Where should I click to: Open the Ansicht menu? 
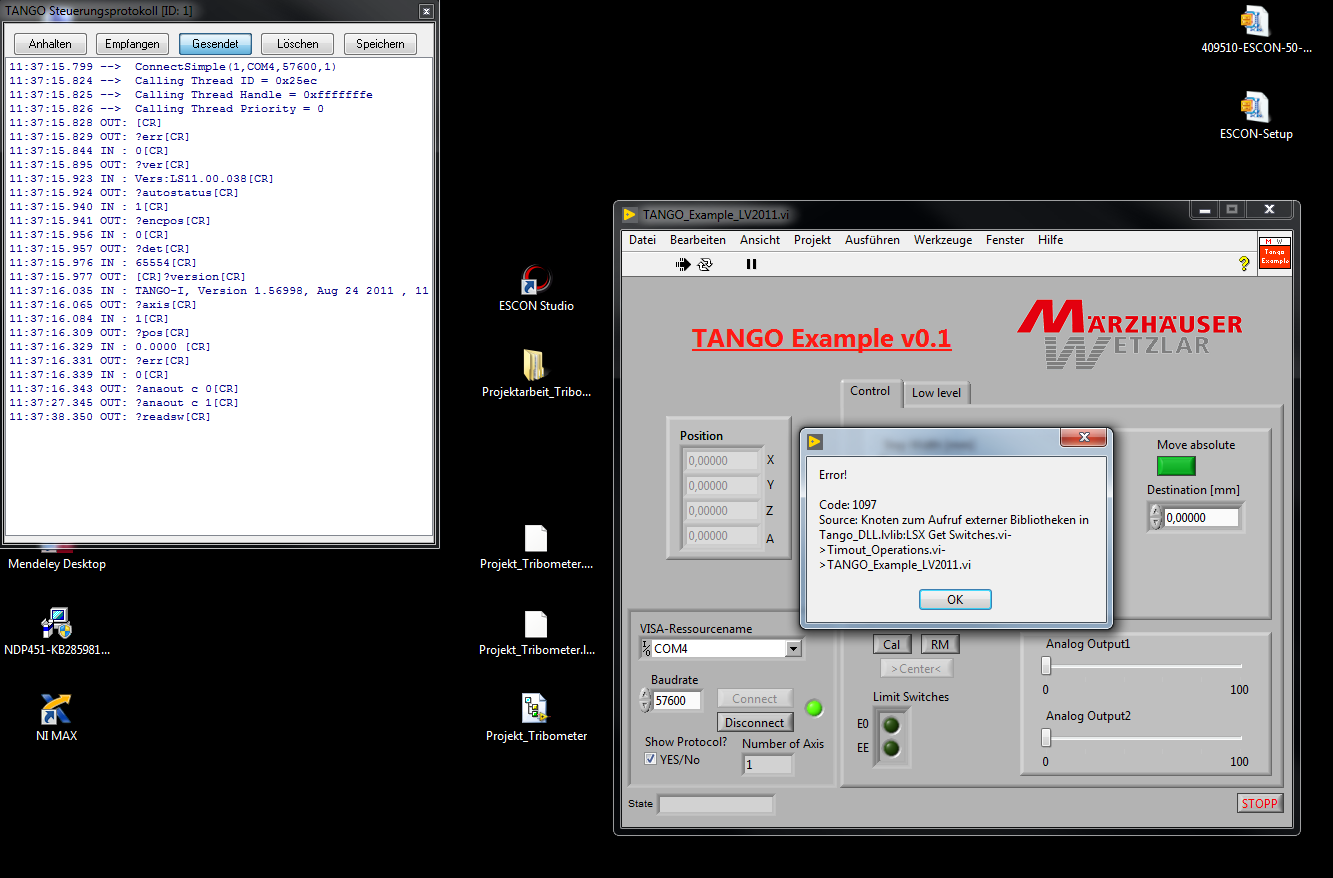point(760,240)
